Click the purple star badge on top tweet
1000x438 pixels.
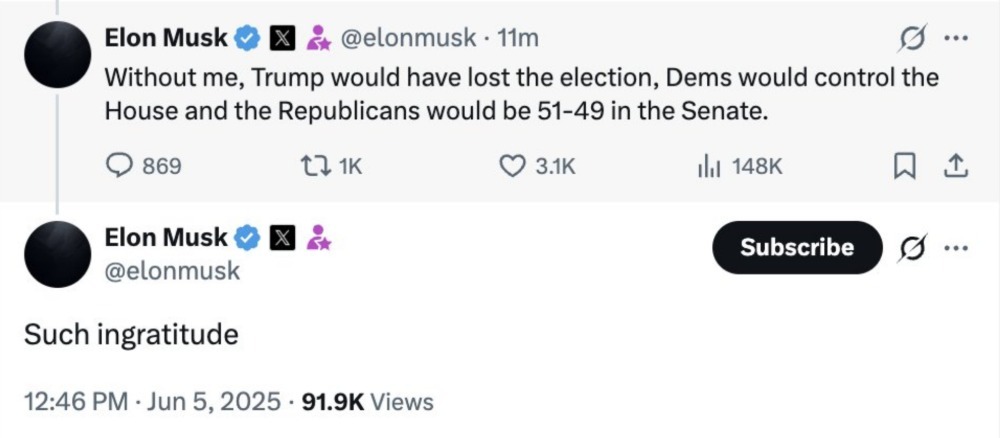pos(319,39)
